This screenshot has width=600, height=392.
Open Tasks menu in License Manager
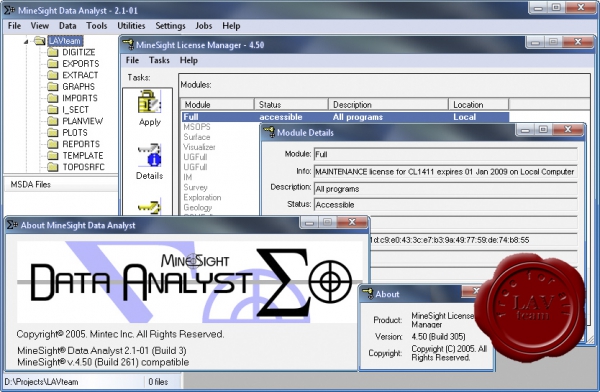159,60
